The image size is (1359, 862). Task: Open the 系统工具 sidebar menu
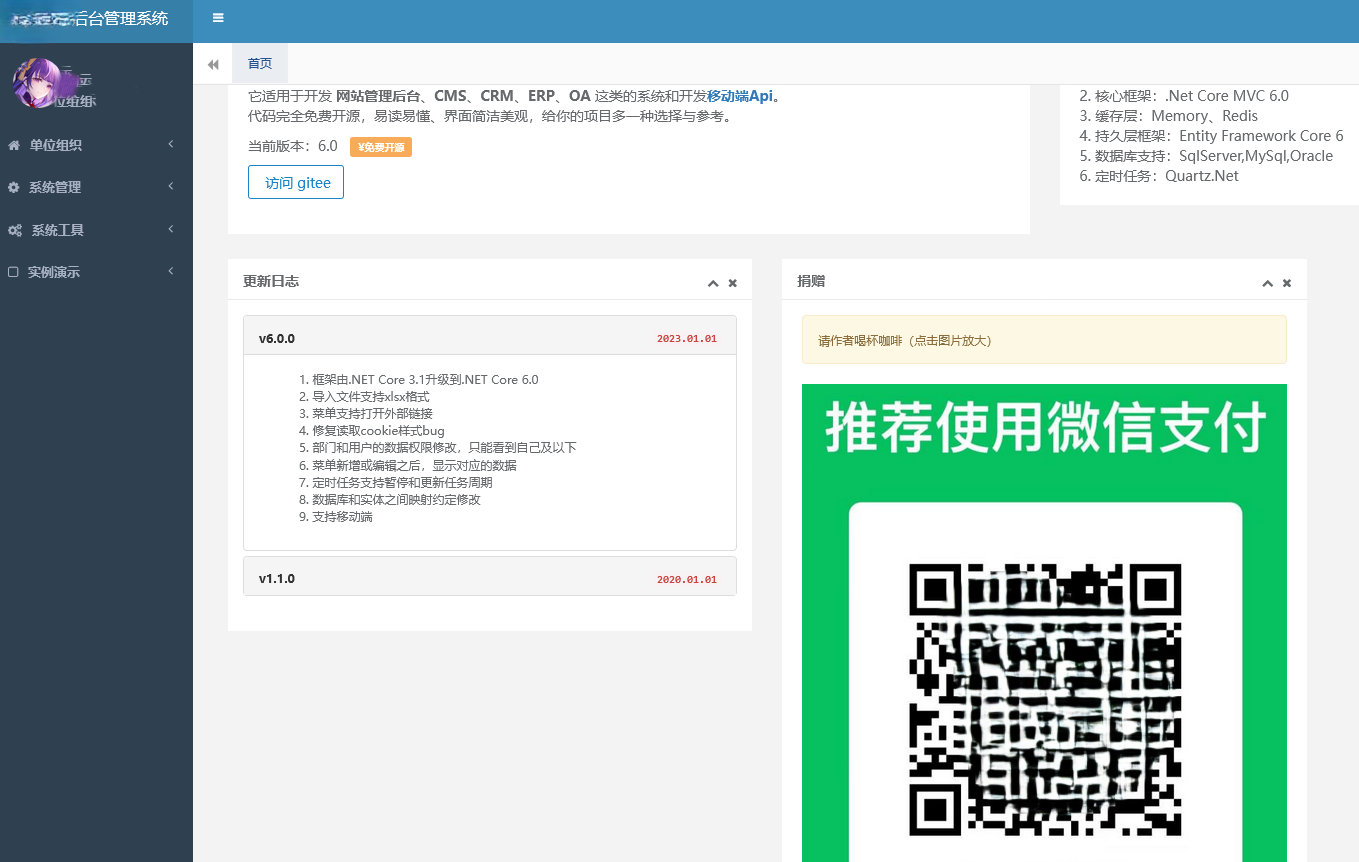tap(96, 230)
